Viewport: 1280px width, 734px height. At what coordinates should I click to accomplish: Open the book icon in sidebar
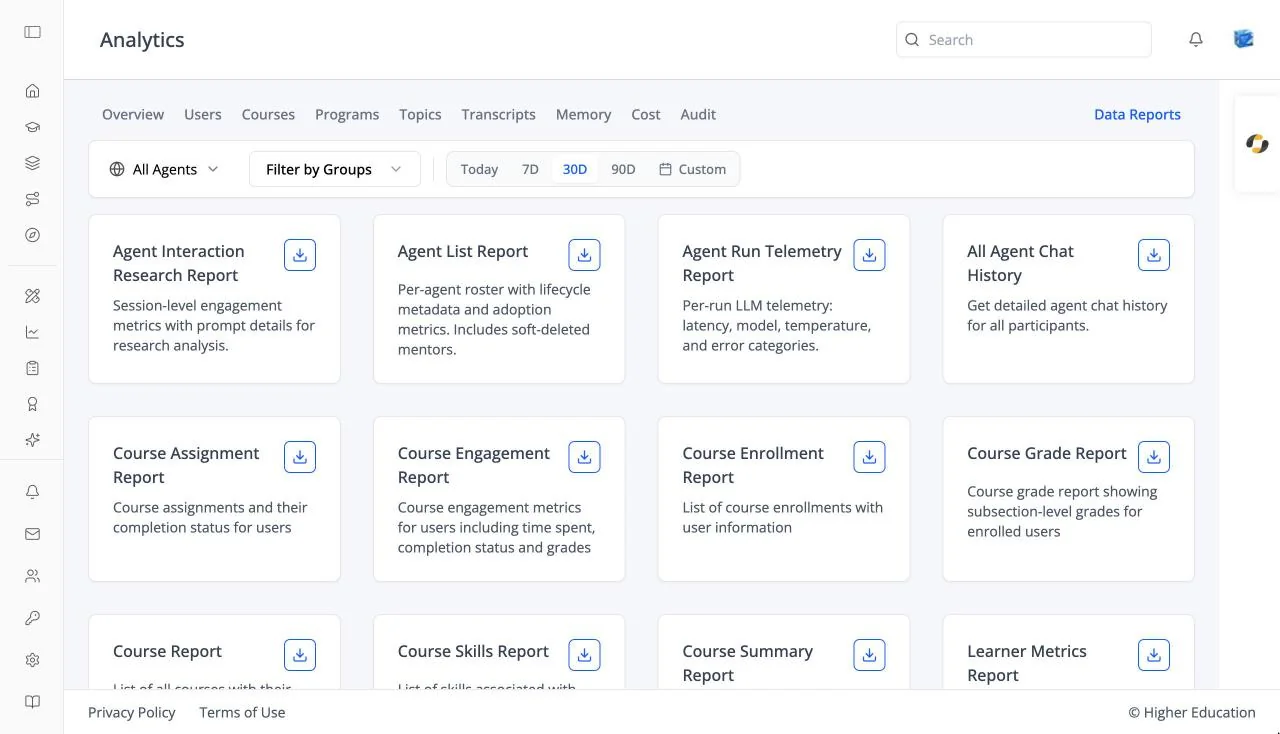(x=32, y=702)
